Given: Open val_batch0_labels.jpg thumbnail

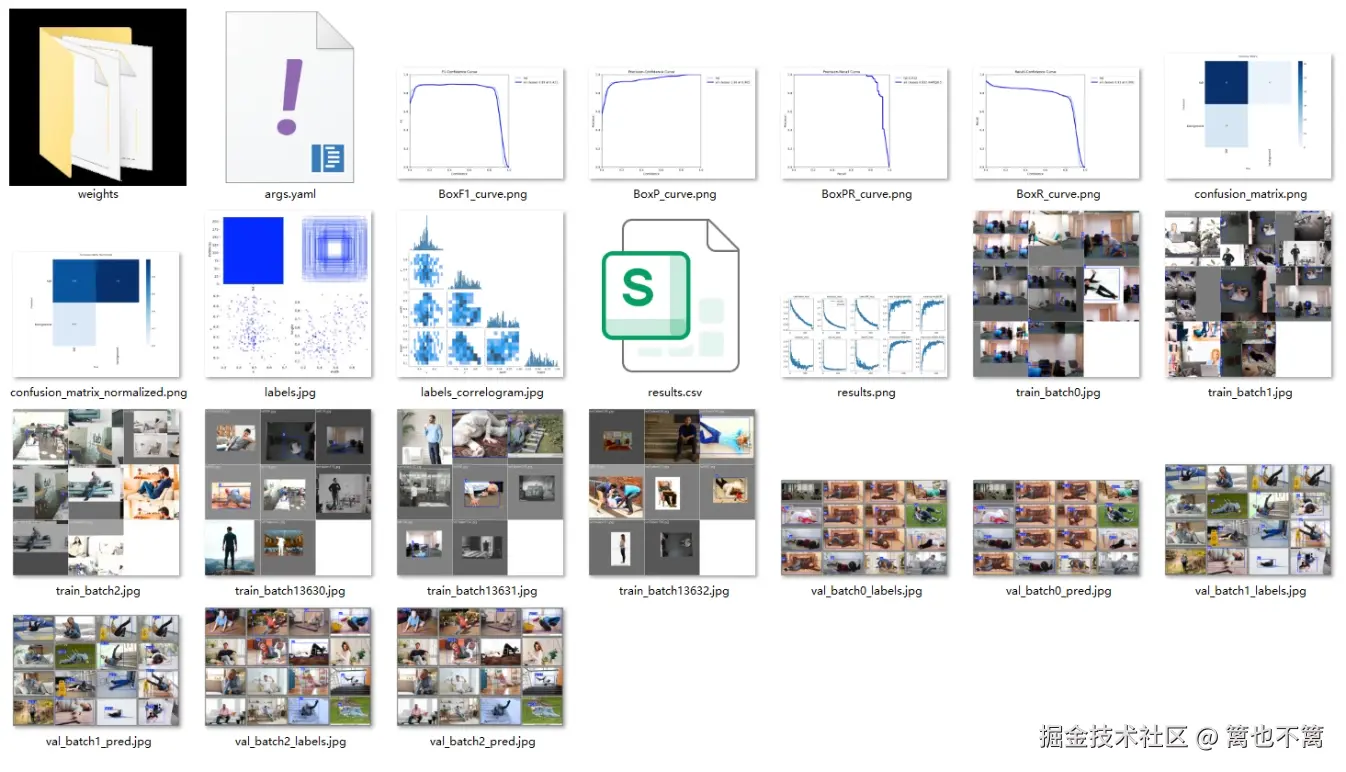Looking at the screenshot, I should pyautogui.click(x=865, y=528).
